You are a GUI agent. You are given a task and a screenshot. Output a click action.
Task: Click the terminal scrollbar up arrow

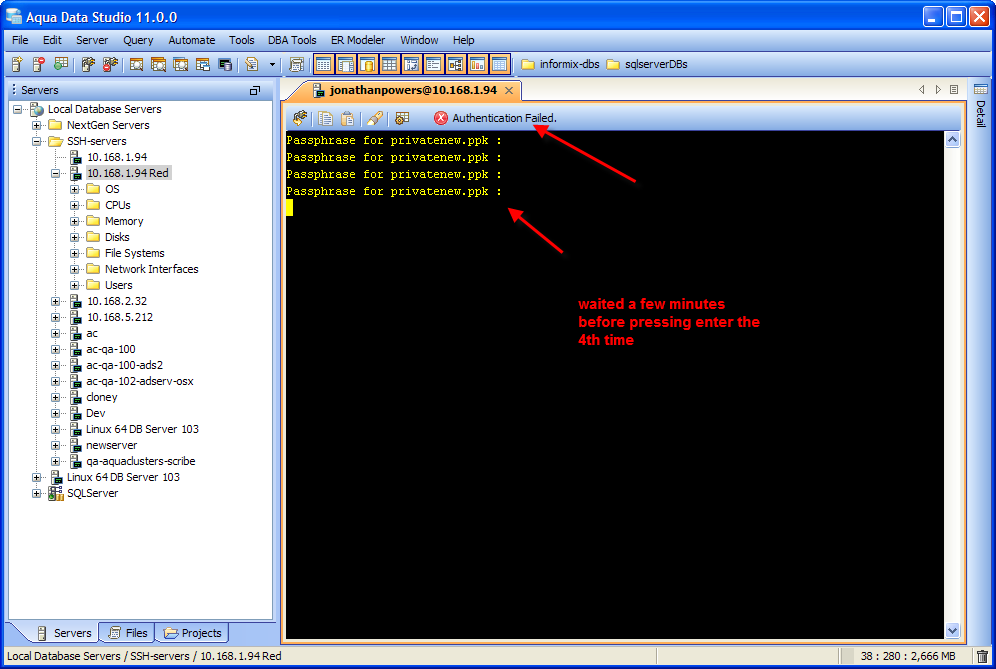click(x=952, y=139)
